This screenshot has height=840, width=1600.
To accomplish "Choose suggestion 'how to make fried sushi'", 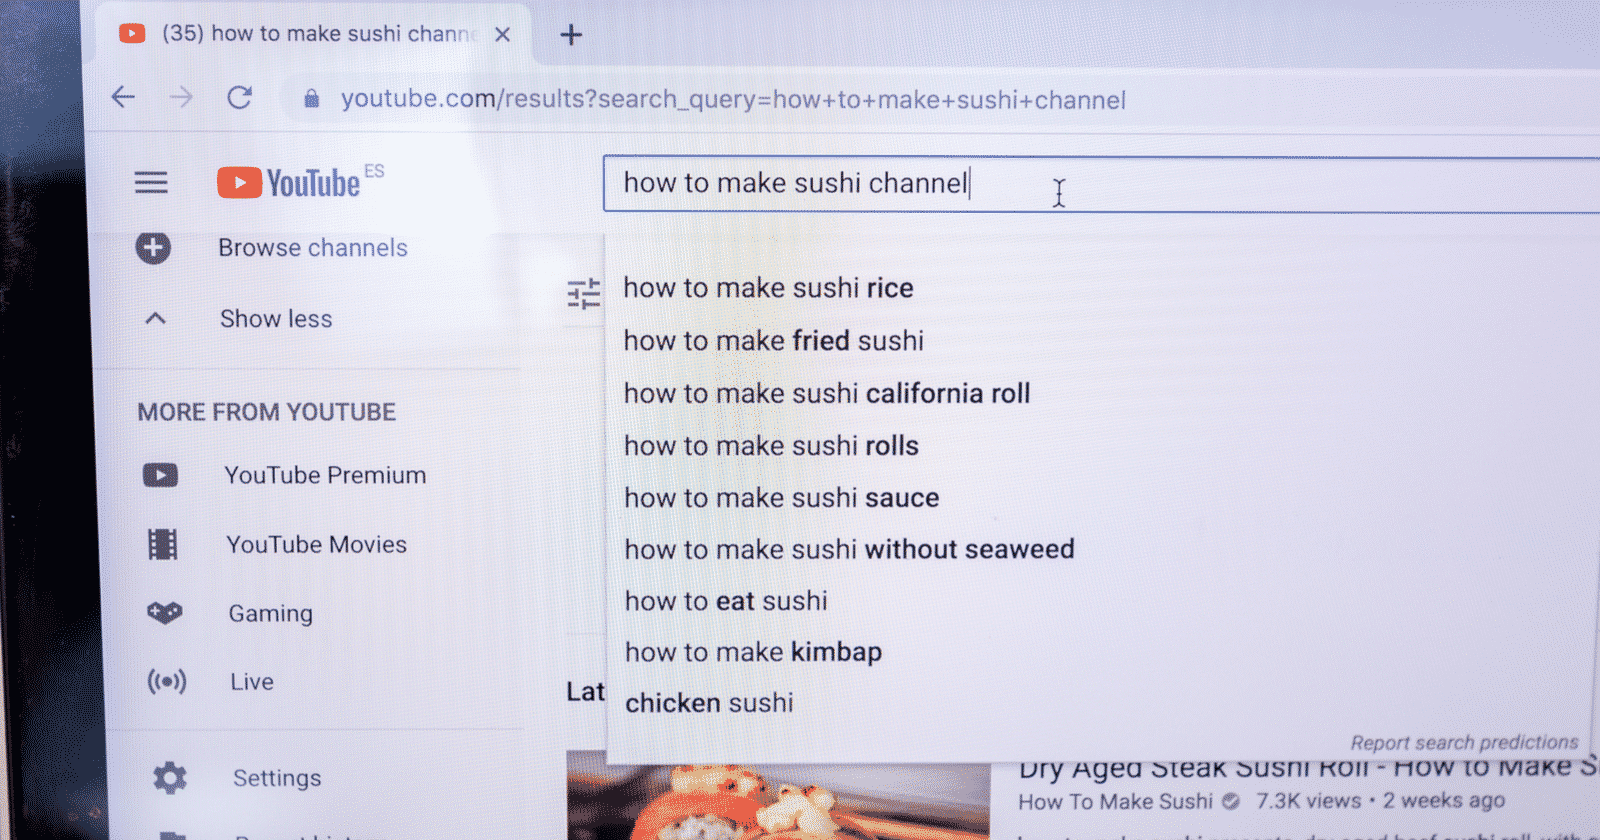I will (773, 341).
